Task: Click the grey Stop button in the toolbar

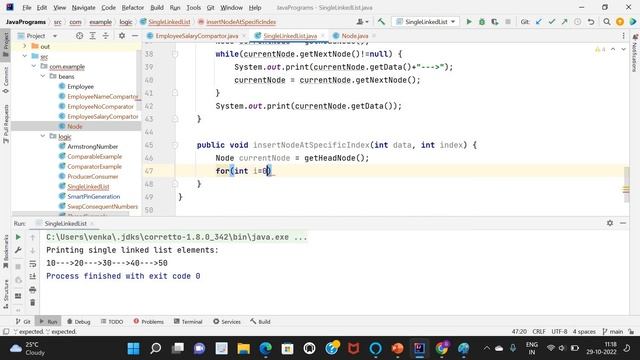Action: click(508, 22)
